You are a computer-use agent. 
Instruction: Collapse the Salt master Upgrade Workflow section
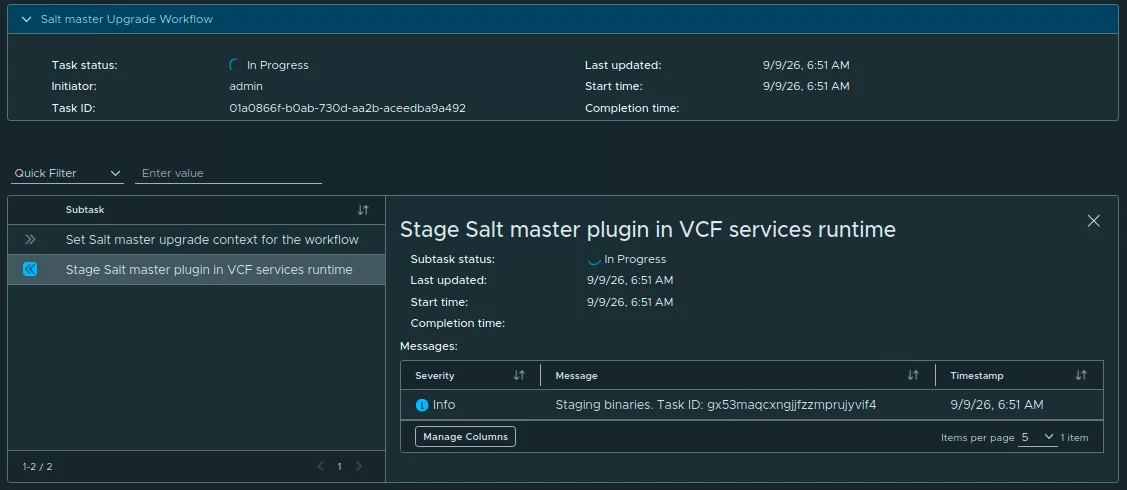27,19
